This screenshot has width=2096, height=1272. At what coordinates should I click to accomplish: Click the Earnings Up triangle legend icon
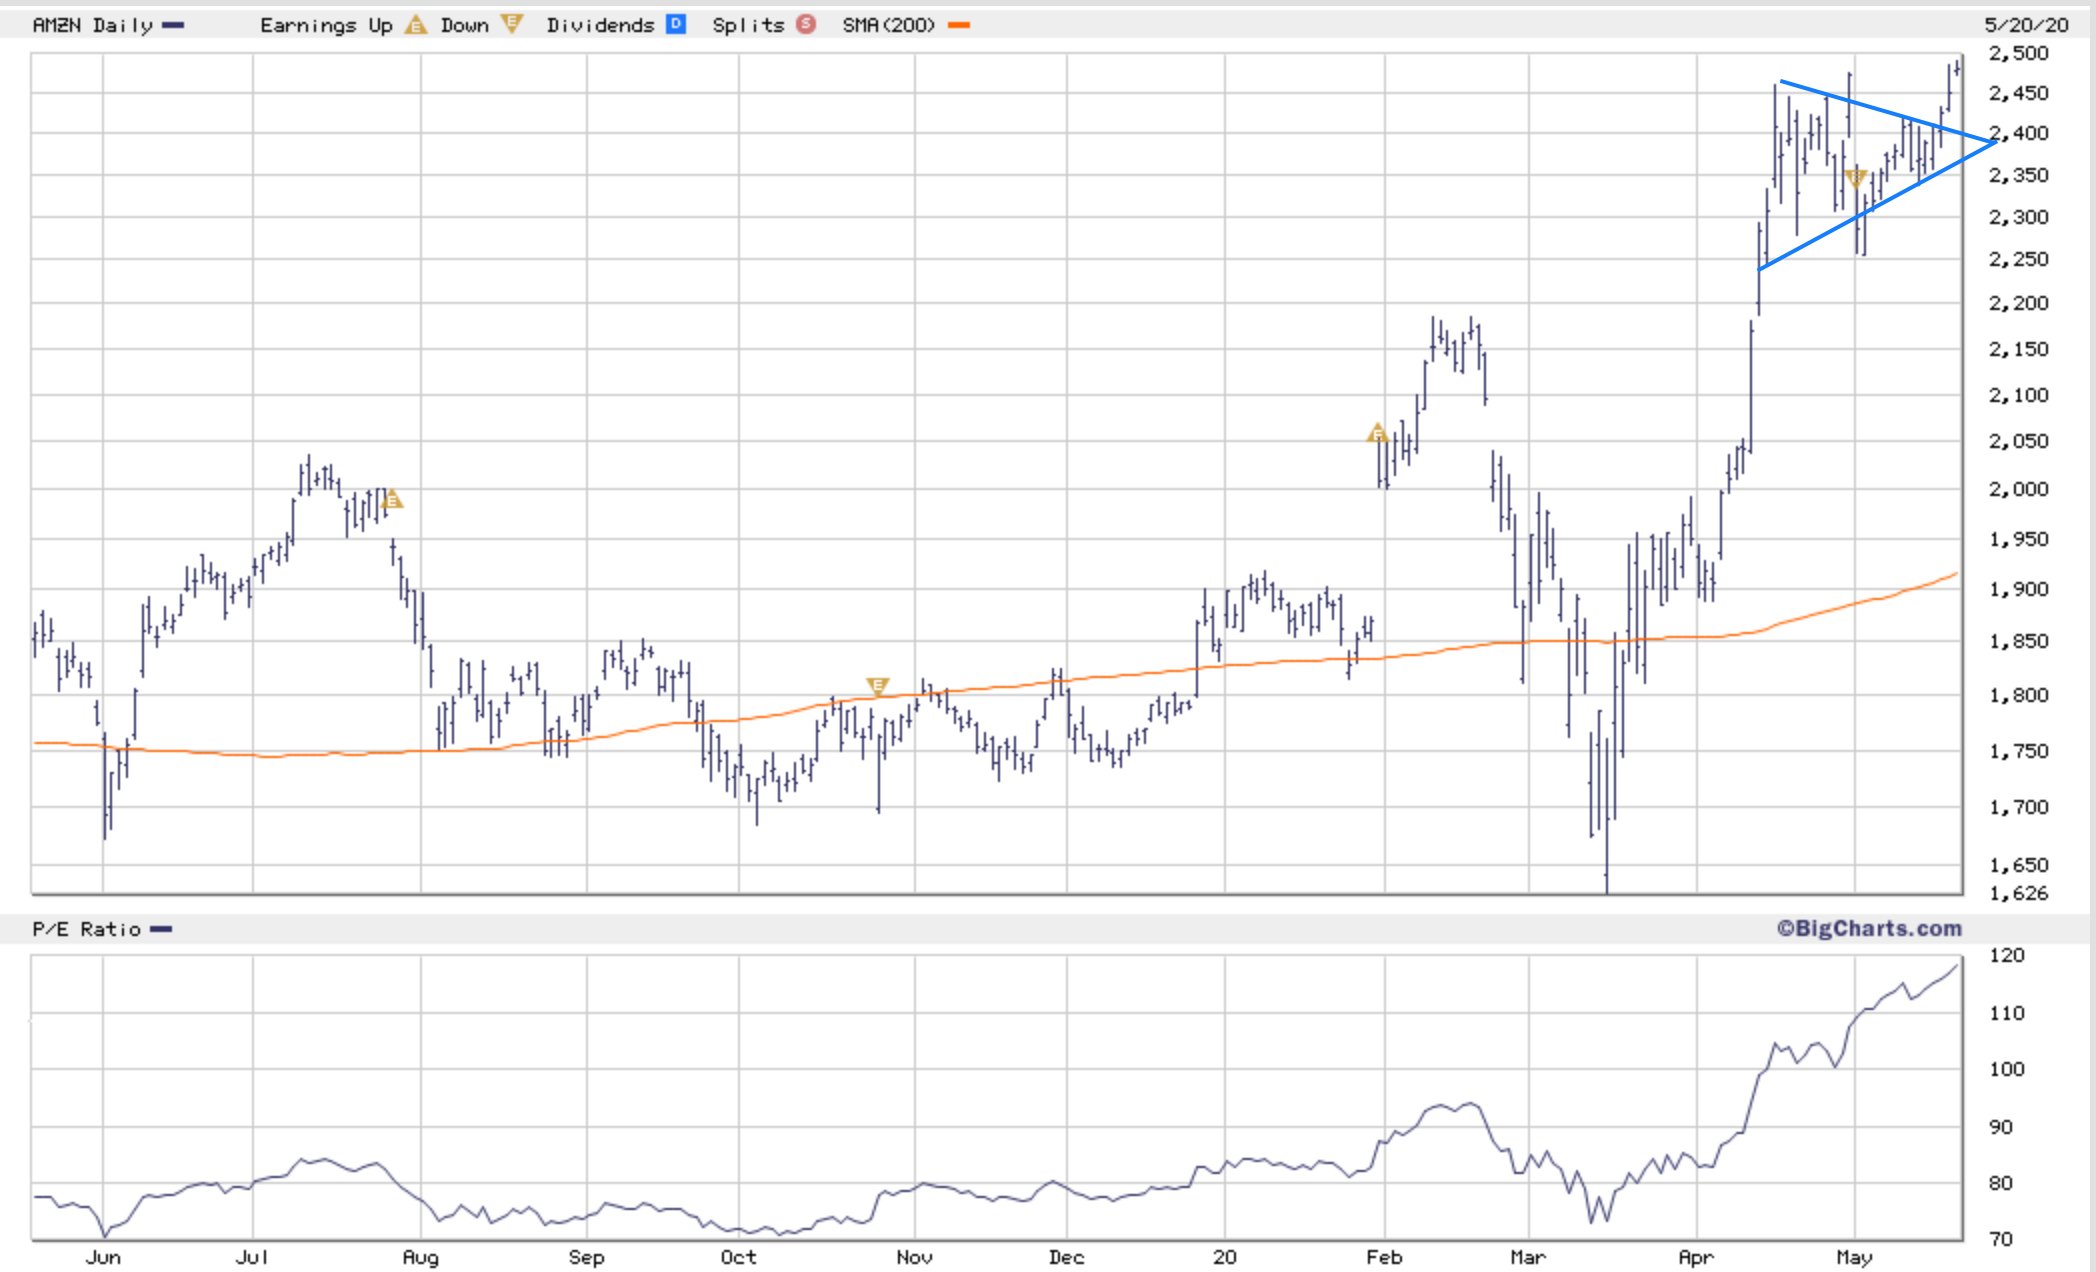(415, 25)
